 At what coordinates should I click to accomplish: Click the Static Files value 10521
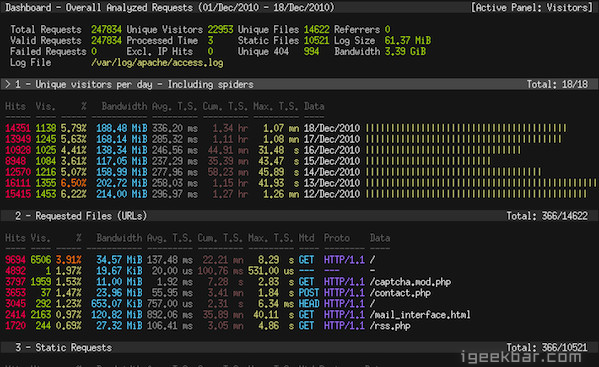coord(316,40)
